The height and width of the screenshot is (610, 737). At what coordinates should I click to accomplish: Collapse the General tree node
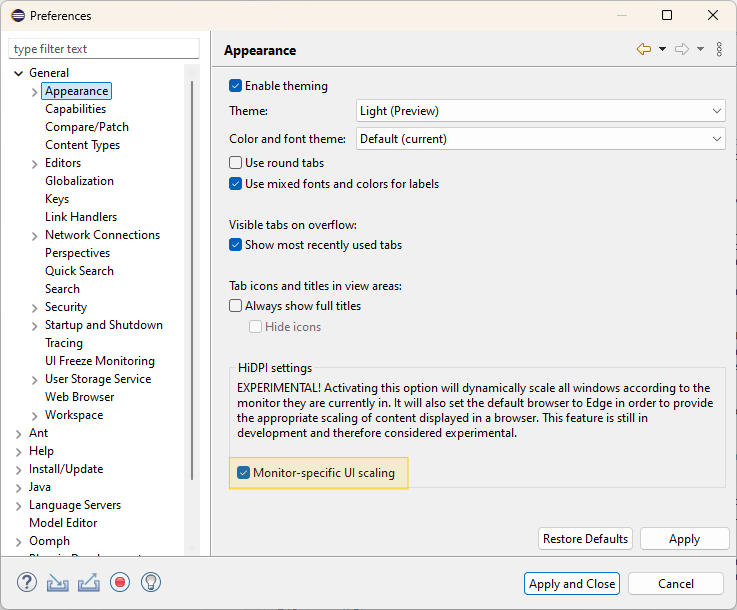pyautogui.click(x=18, y=73)
